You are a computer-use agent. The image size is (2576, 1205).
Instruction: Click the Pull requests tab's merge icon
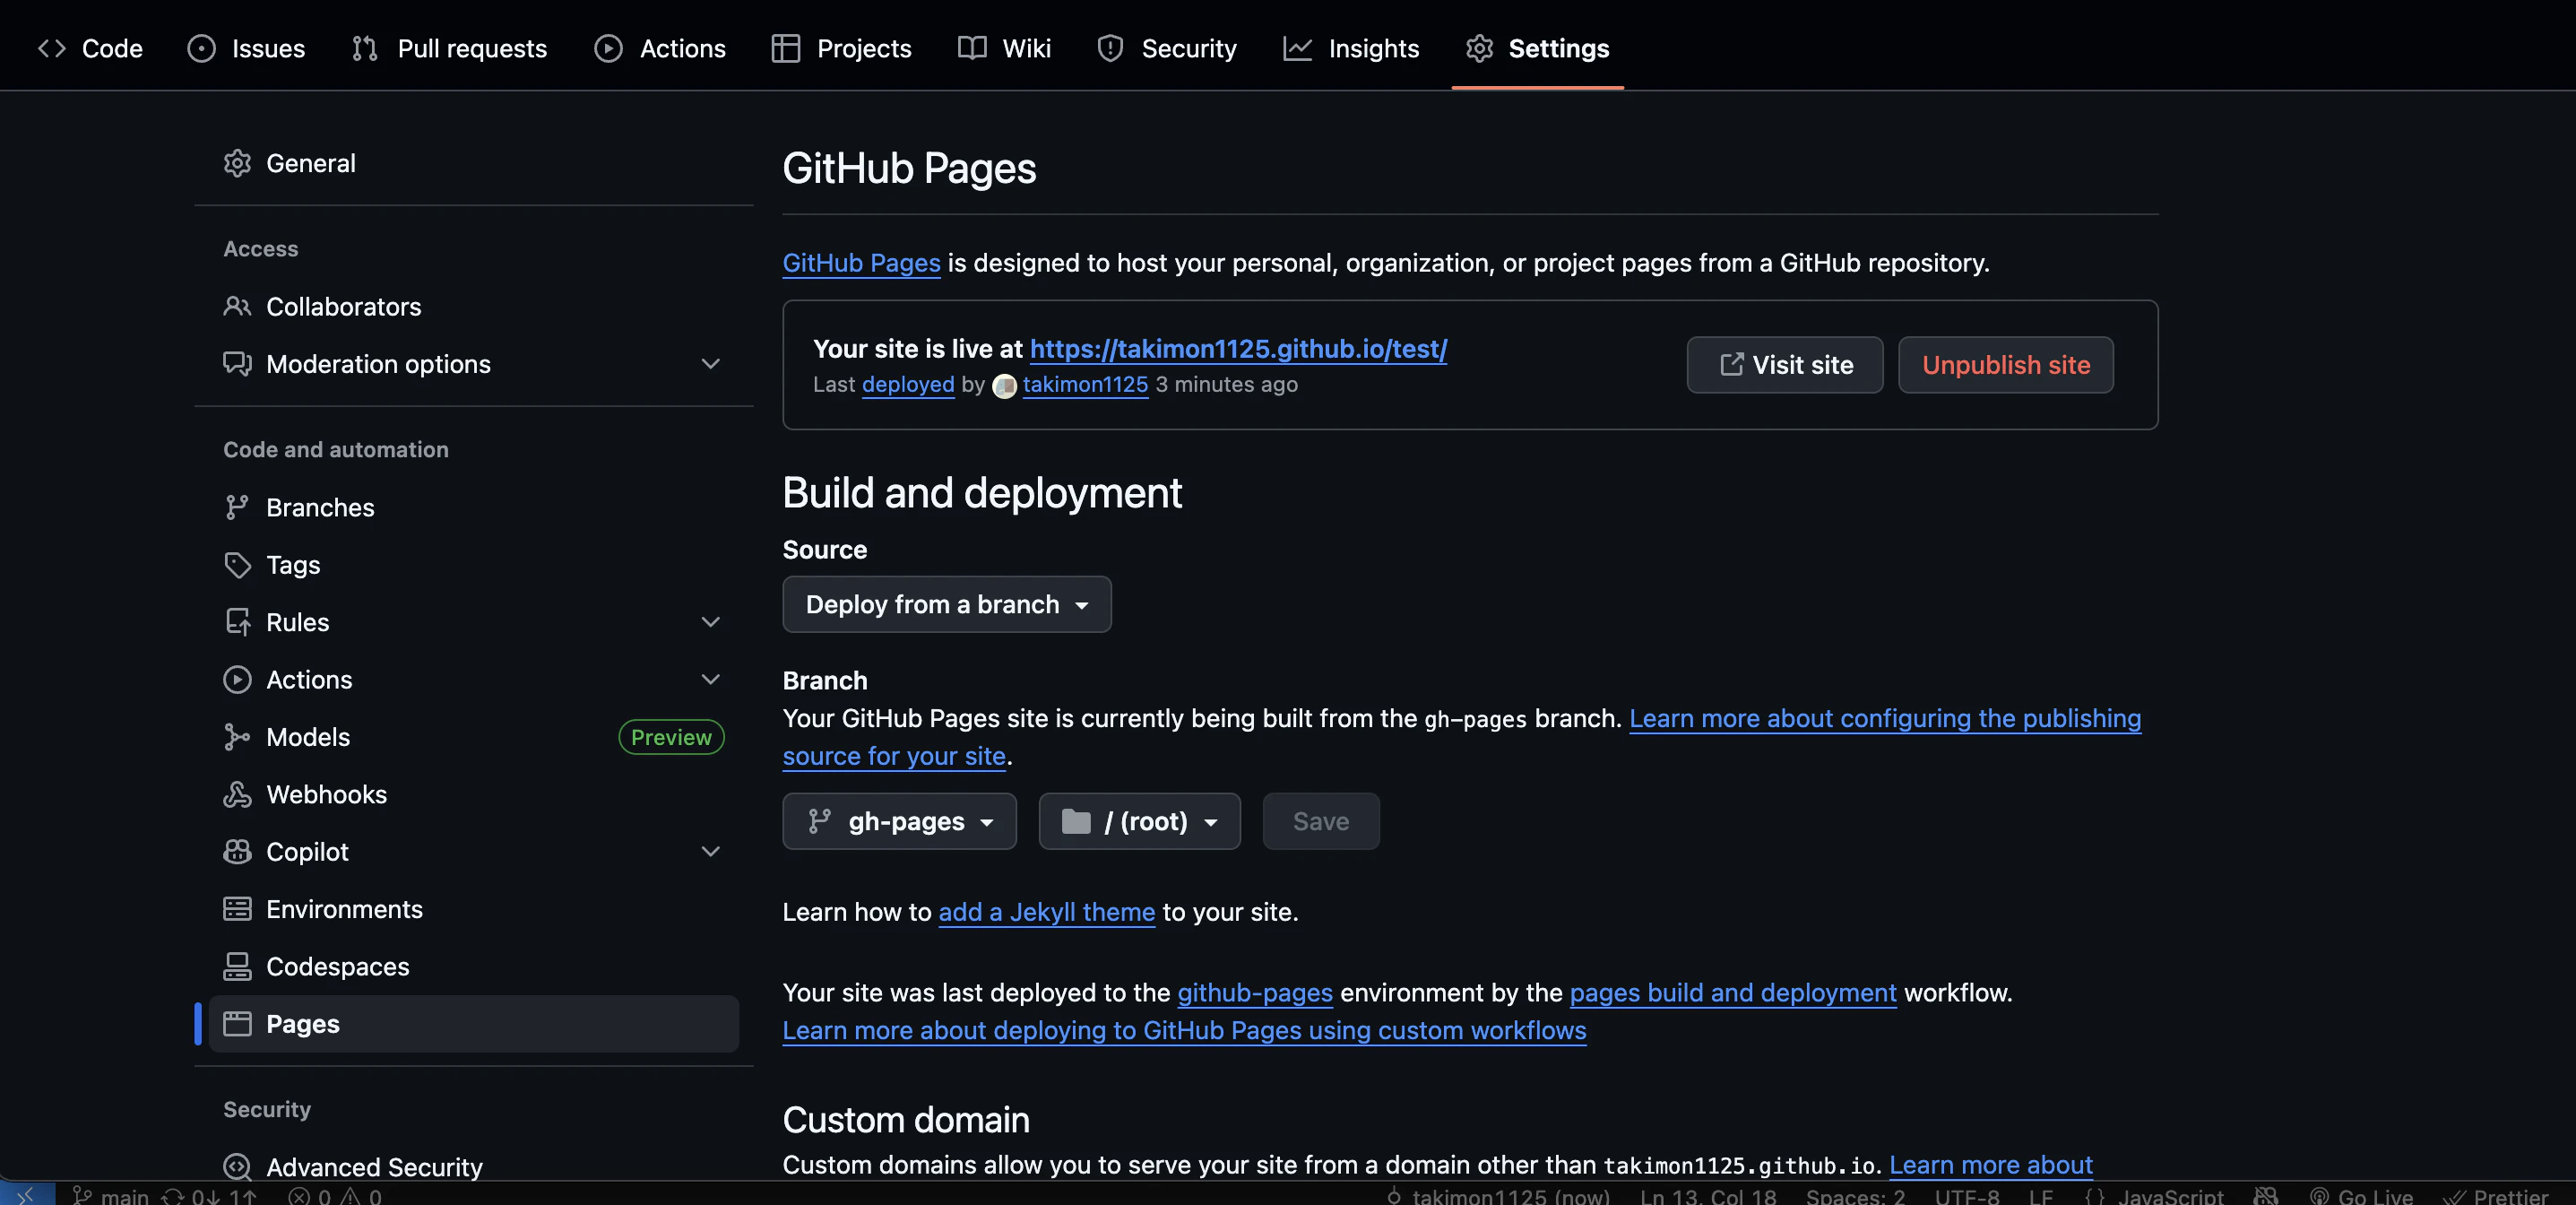[x=365, y=48]
